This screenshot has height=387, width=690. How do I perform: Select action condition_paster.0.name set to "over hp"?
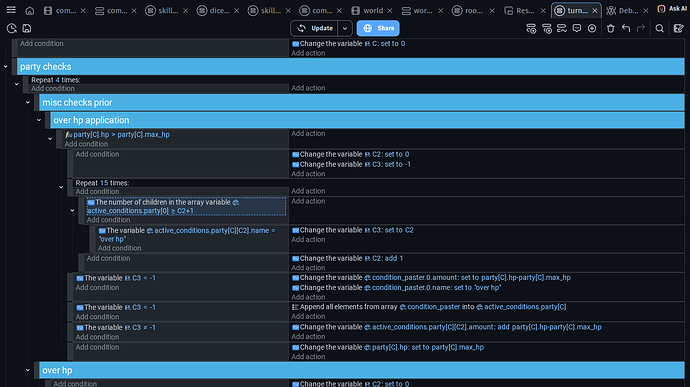pos(396,288)
